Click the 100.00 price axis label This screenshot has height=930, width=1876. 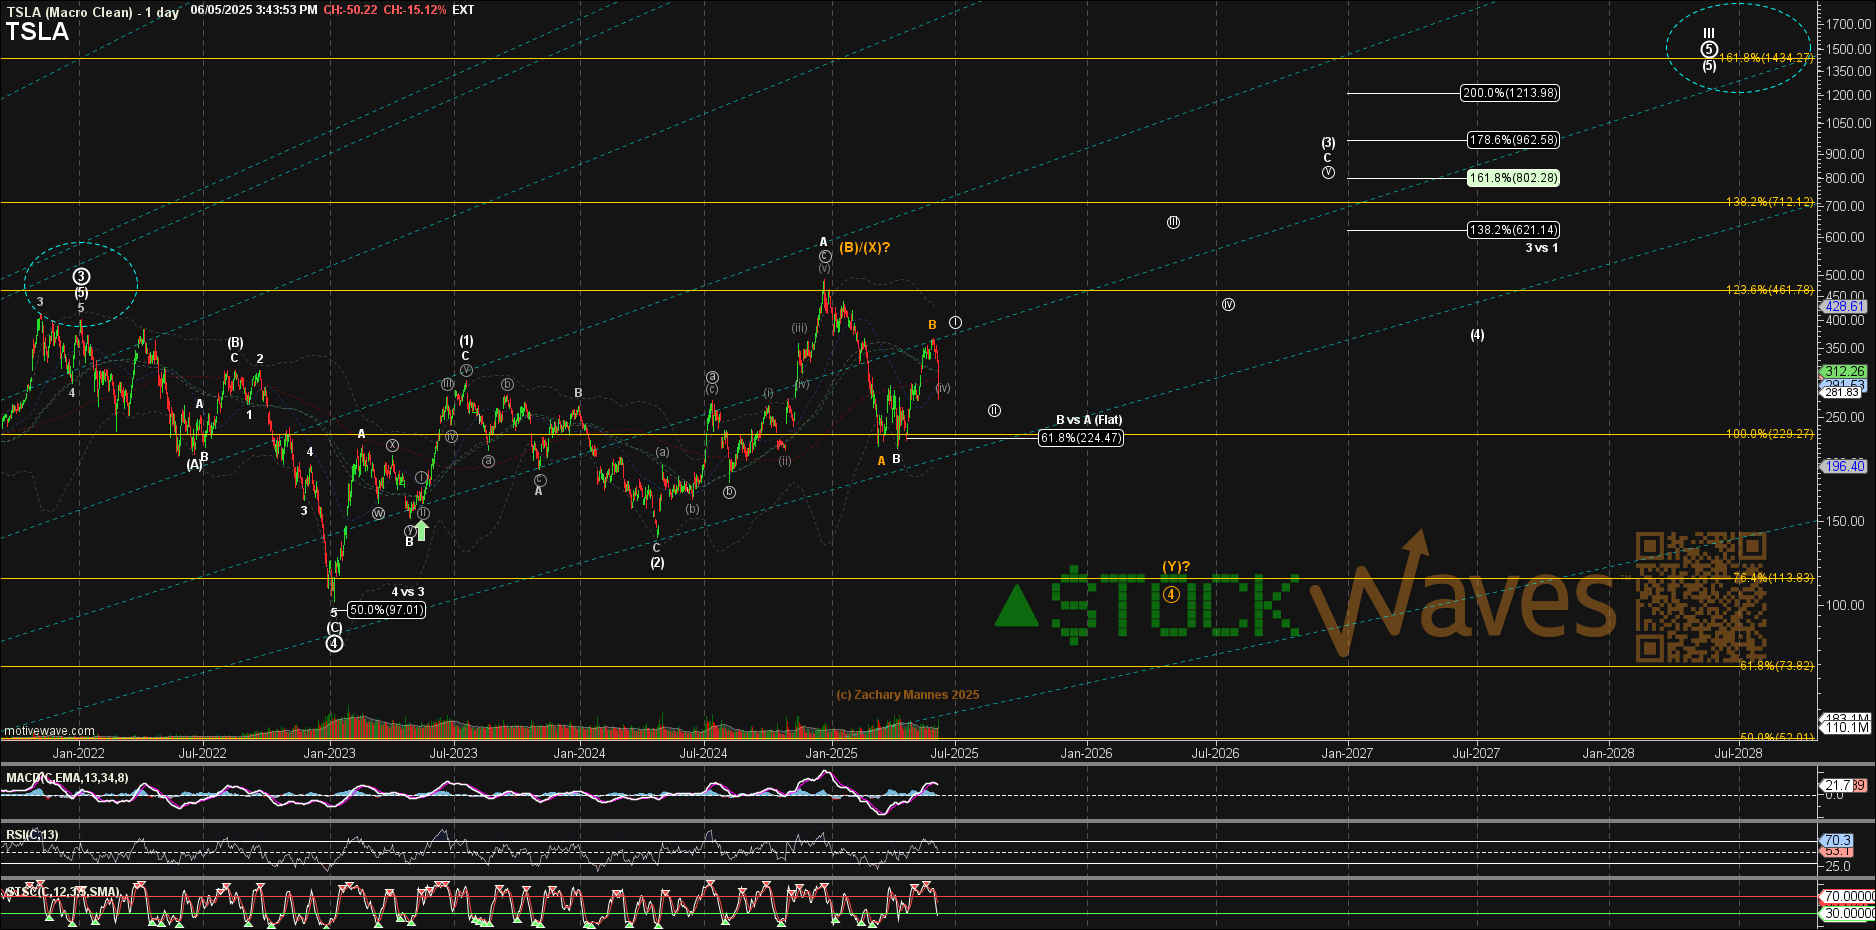click(1845, 605)
